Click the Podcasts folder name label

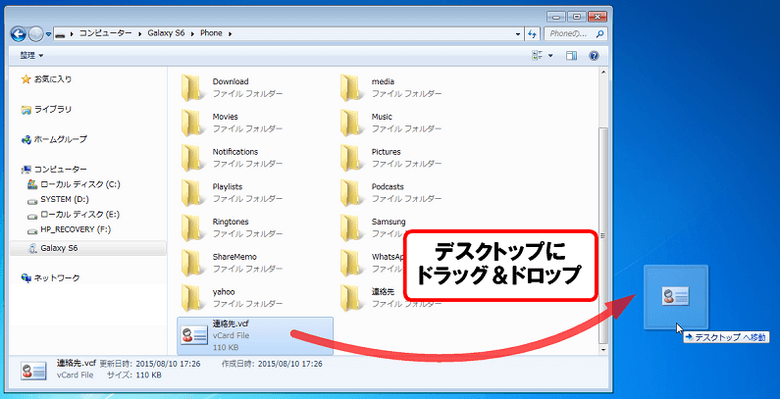pos(388,187)
